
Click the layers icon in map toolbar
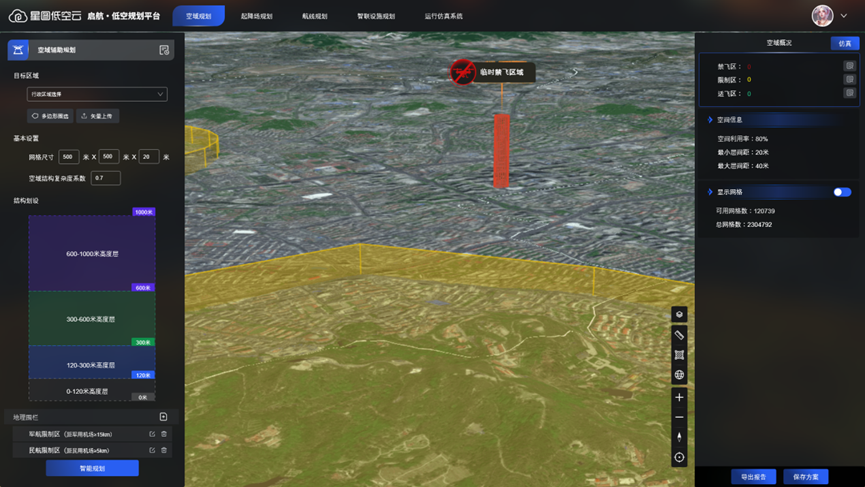[x=679, y=314]
